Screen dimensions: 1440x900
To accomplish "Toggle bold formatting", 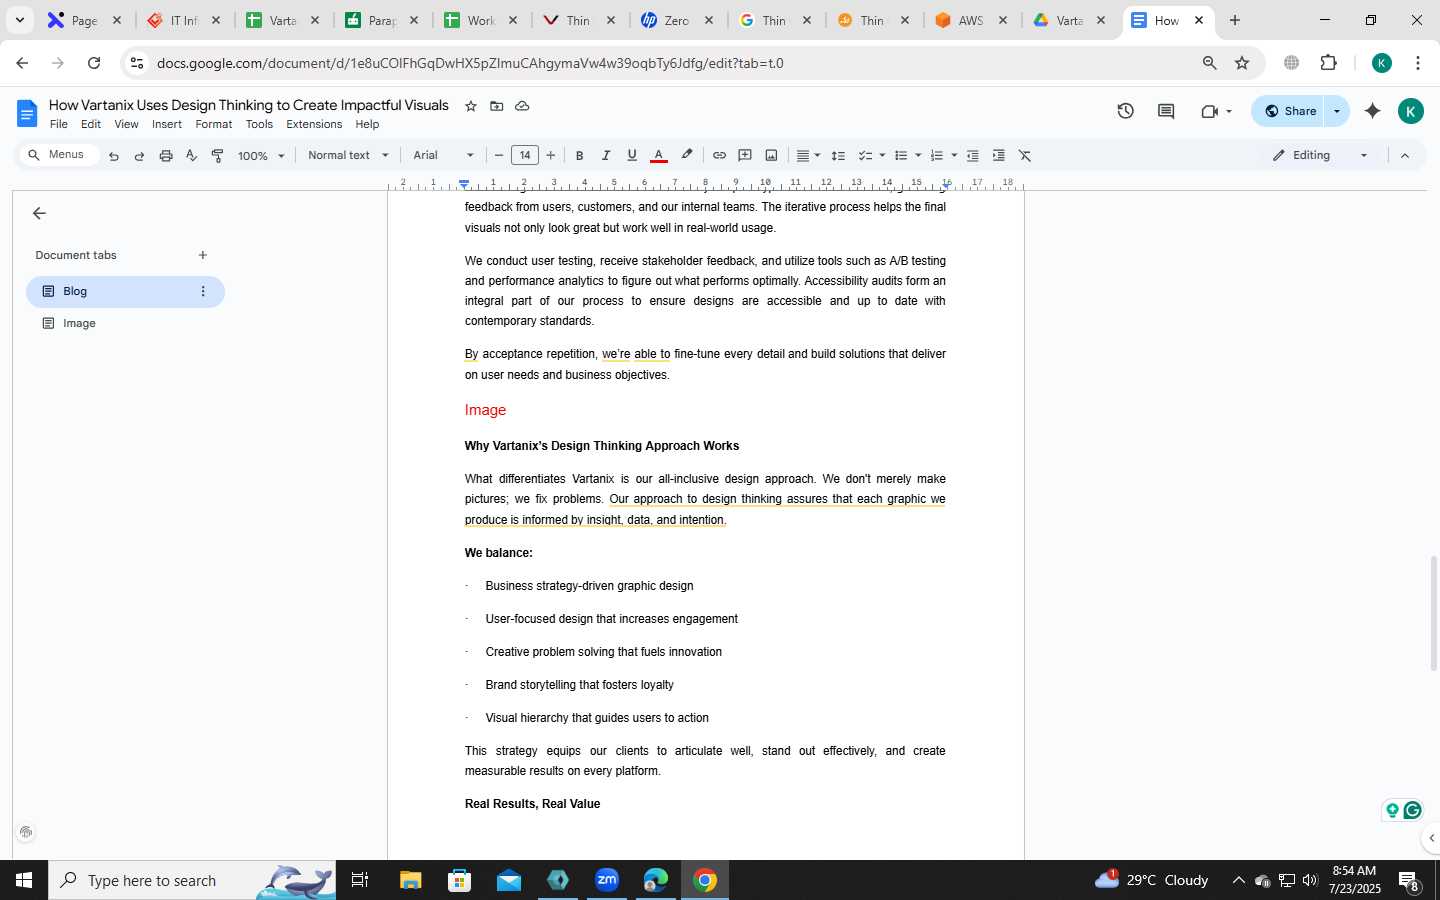I will click(x=579, y=156).
